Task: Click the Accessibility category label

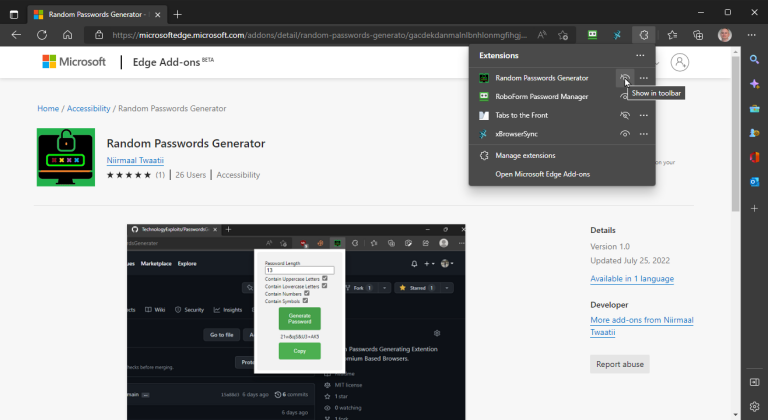Action: (x=238, y=175)
